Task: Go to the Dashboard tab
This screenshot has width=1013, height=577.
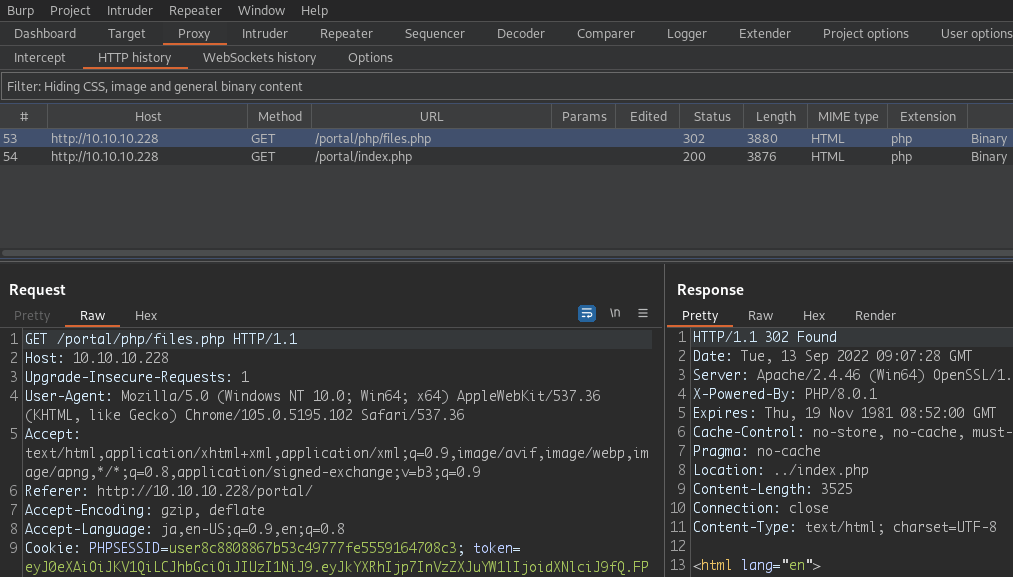Action: pyautogui.click(x=46, y=33)
